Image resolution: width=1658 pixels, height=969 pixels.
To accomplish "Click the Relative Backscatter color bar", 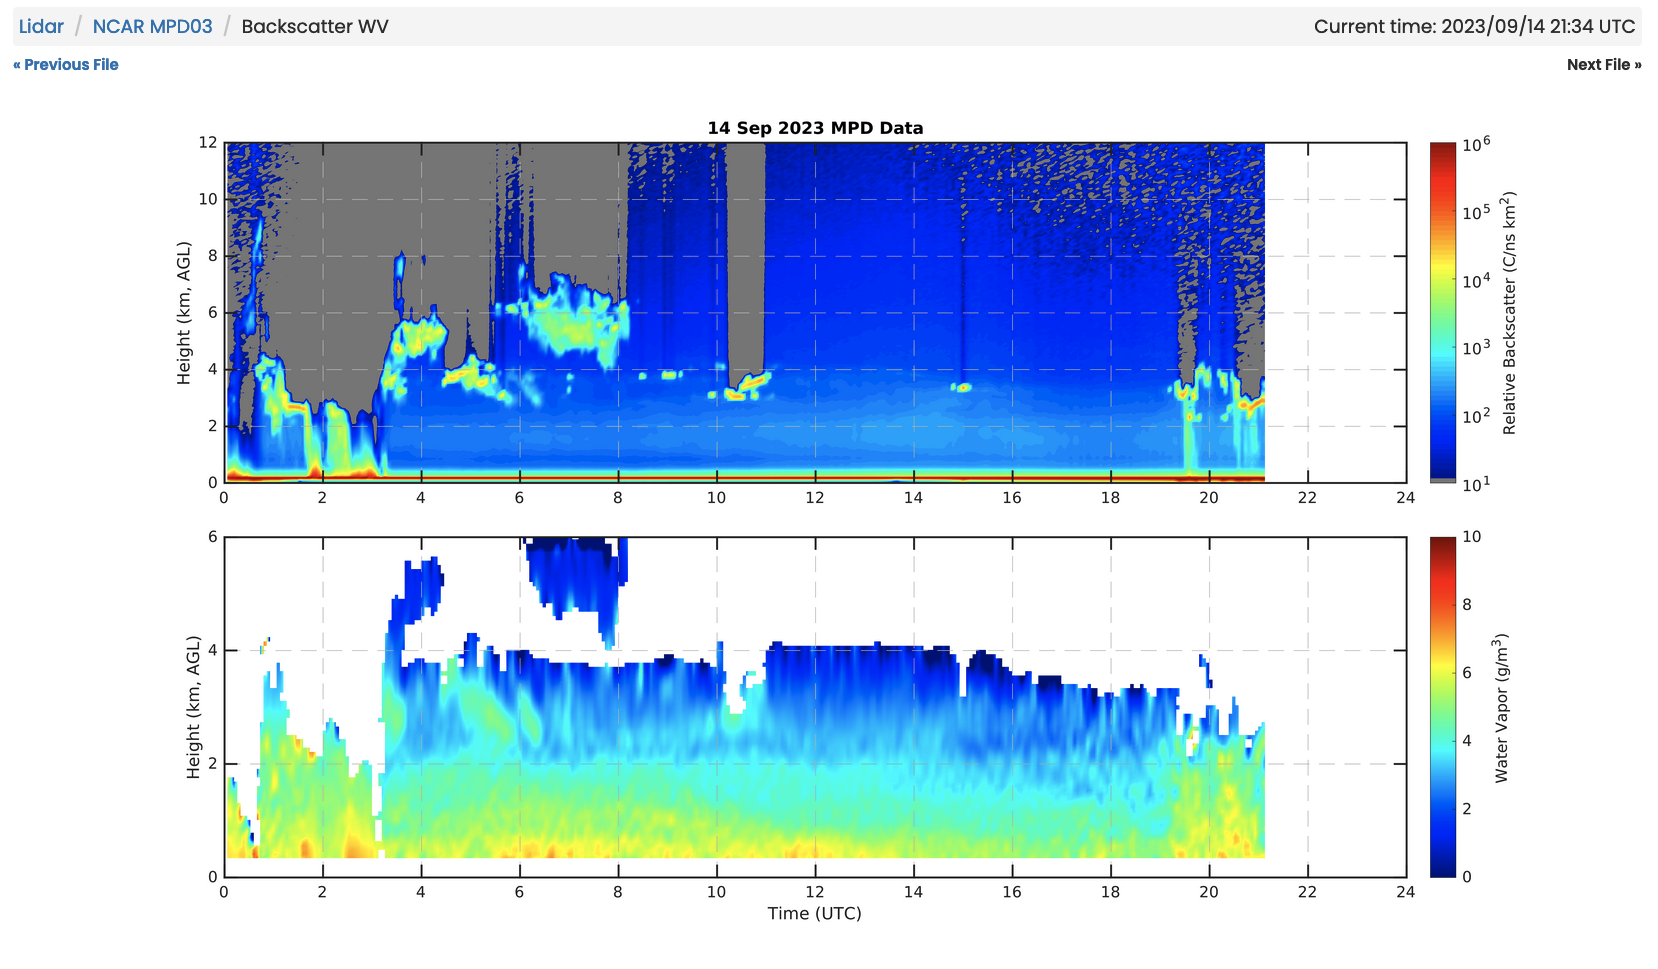I will pos(1442,312).
